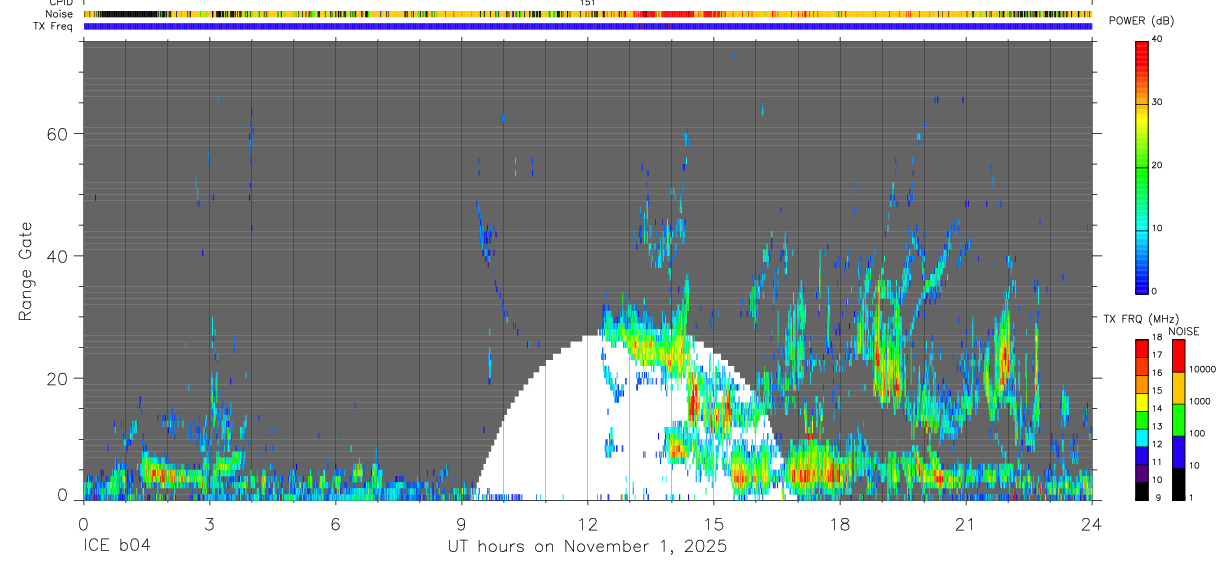Click the "100" tick on the NOISE legend
This screenshot has height=567, width=1228.
coord(1196,434)
